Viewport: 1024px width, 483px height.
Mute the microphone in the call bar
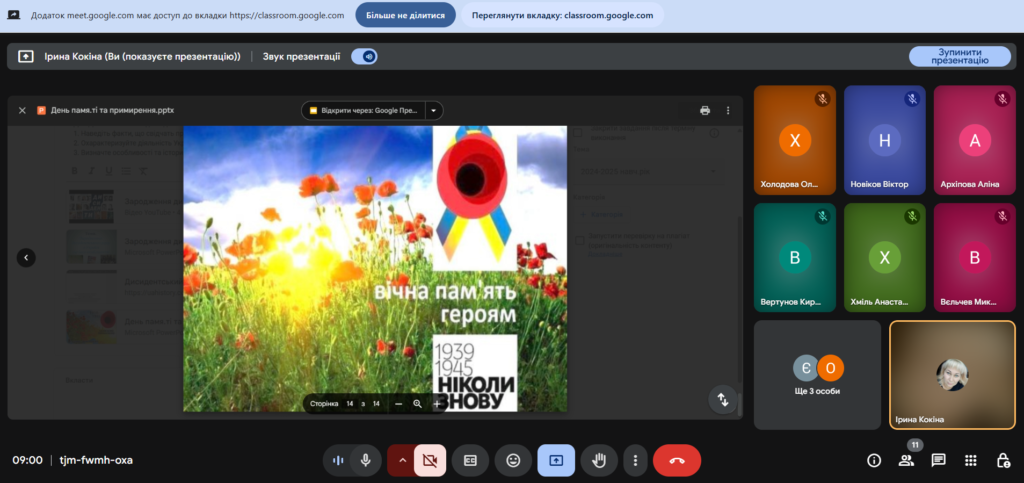coord(366,460)
